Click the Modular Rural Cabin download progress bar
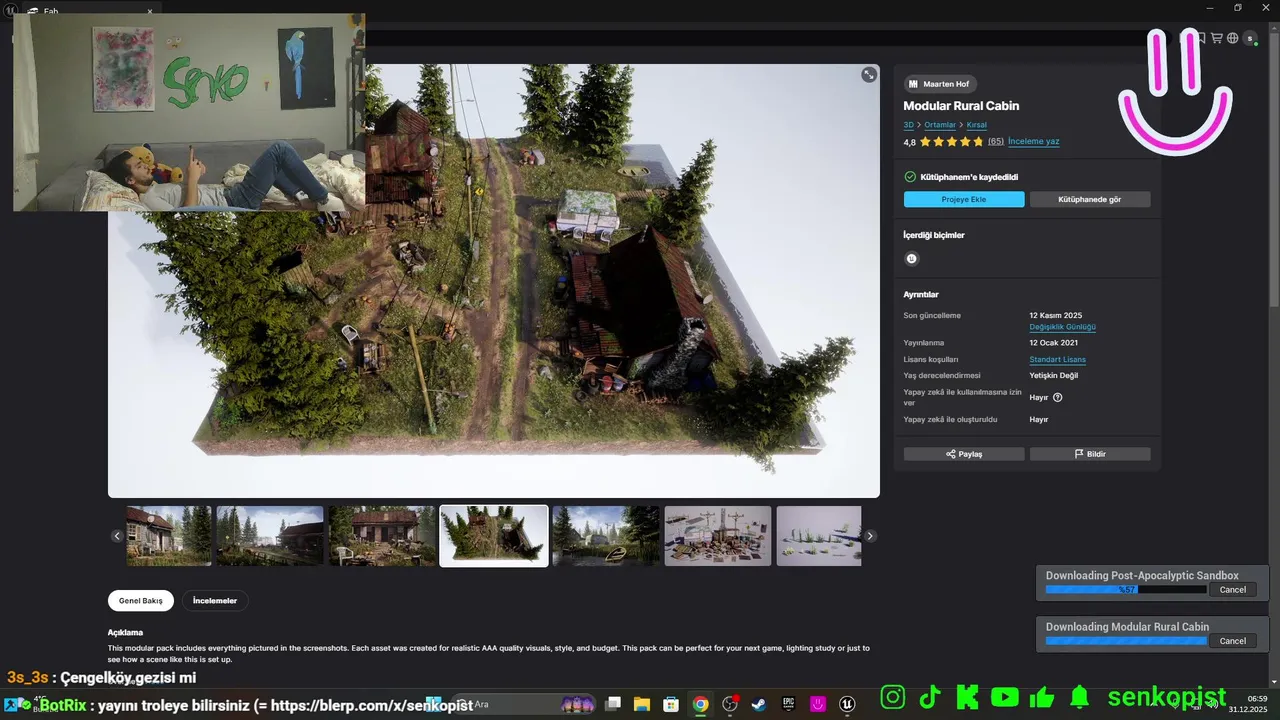Screen dimensions: 1280x720 tap(1126, 641)
